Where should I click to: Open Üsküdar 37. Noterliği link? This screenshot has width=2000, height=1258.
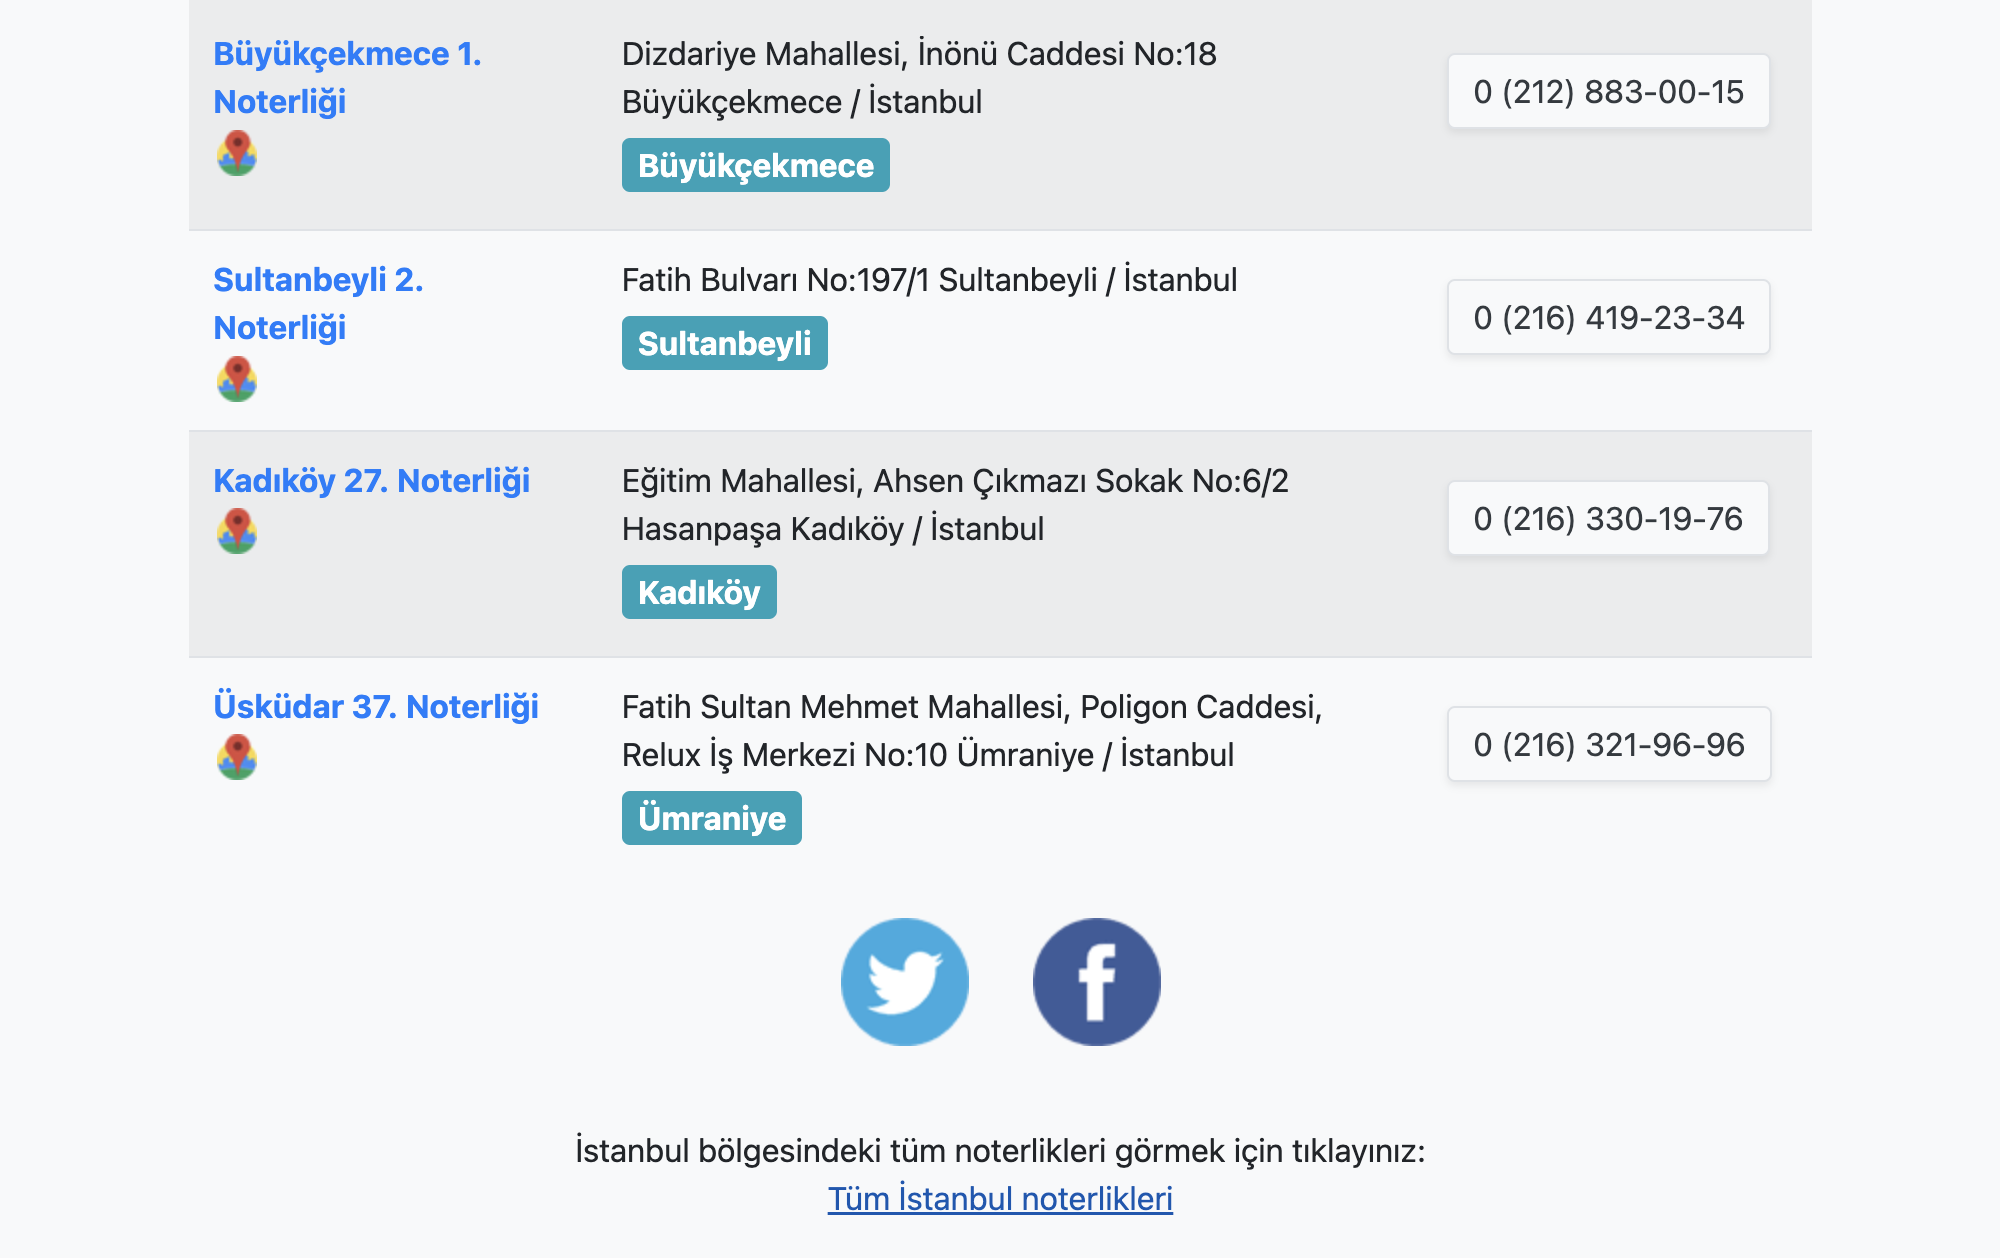click(x=376, y=707)
